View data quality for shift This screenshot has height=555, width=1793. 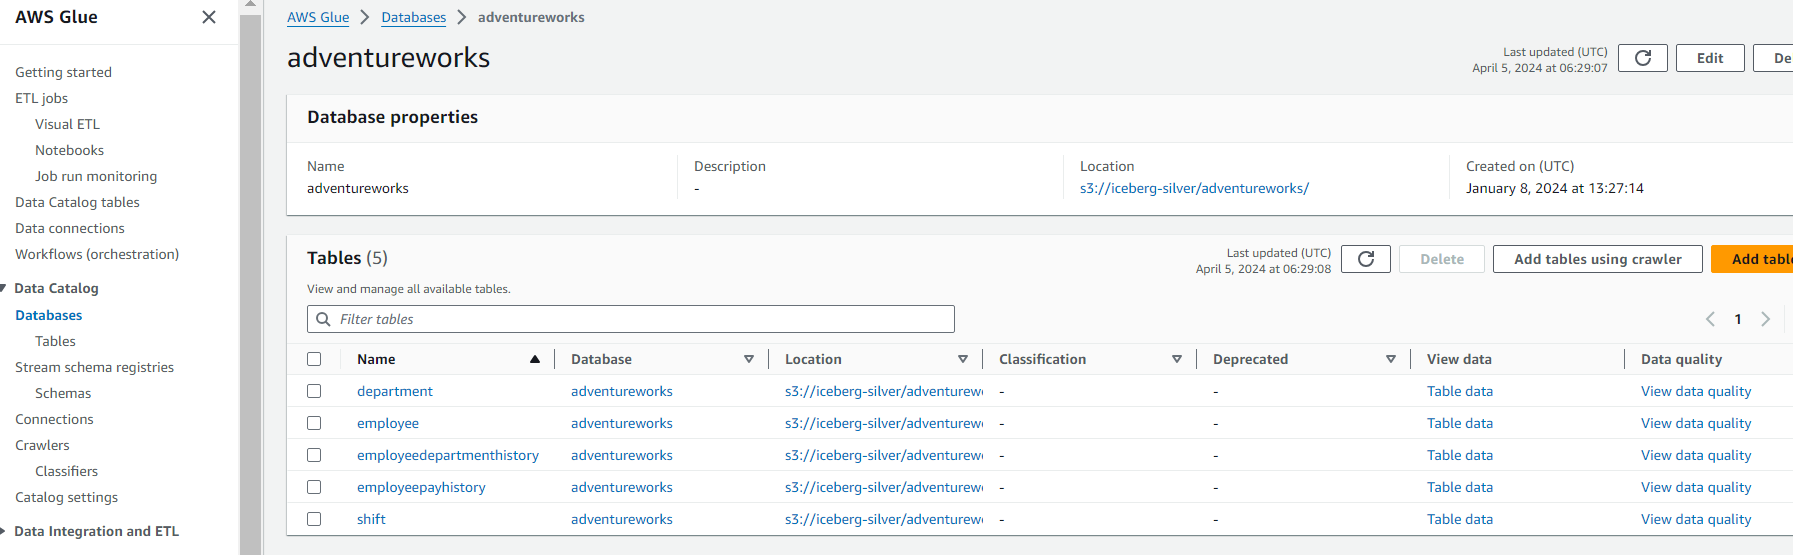pos(1696,519)
